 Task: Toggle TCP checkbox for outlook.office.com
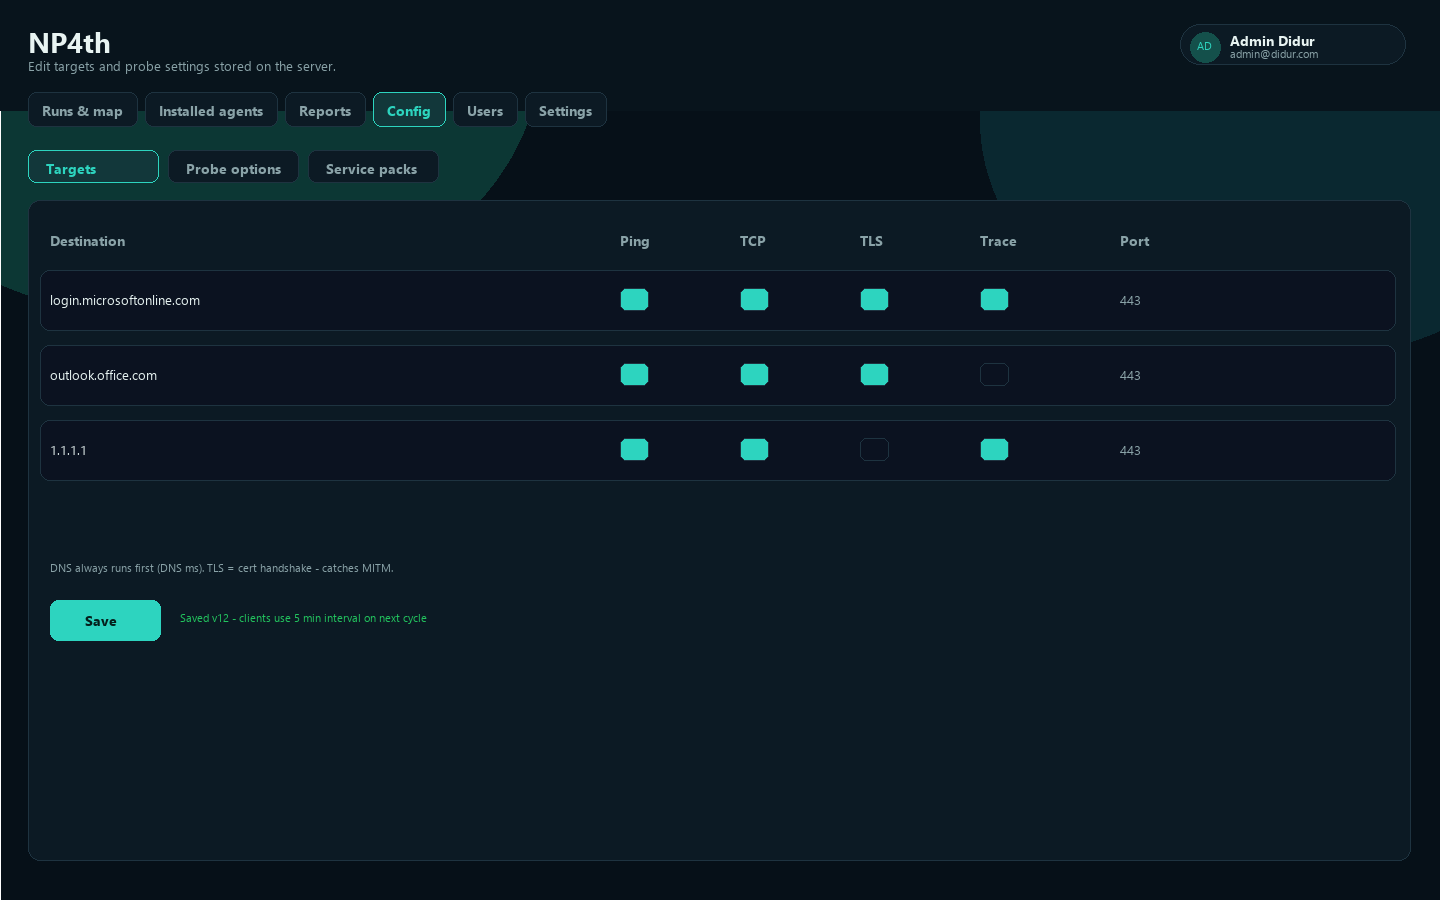point(754,375)
